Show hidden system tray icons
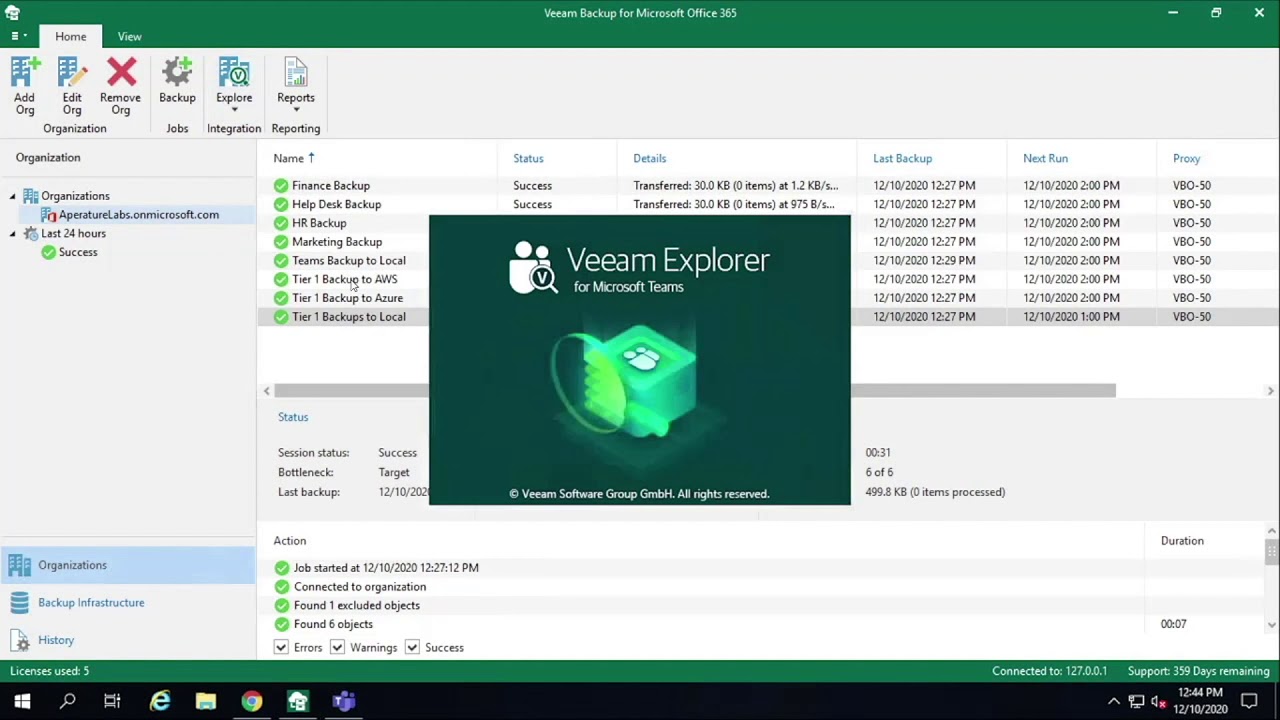 1113,702
